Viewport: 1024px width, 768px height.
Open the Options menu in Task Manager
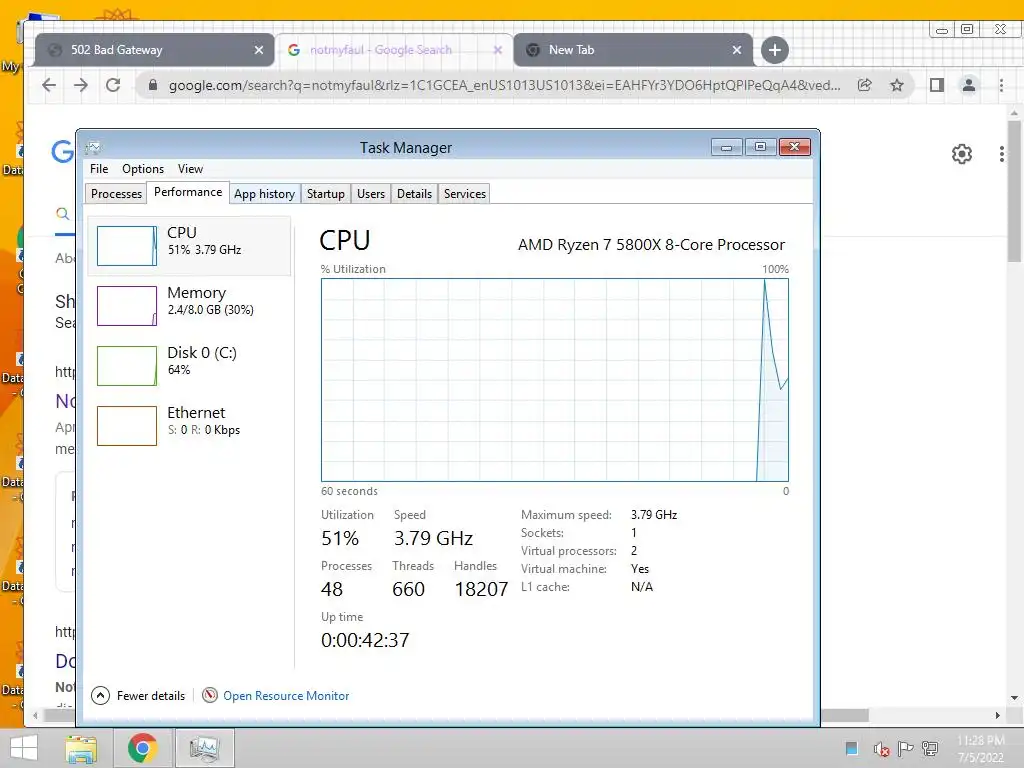pyautogui.click(x=143, y=169)
